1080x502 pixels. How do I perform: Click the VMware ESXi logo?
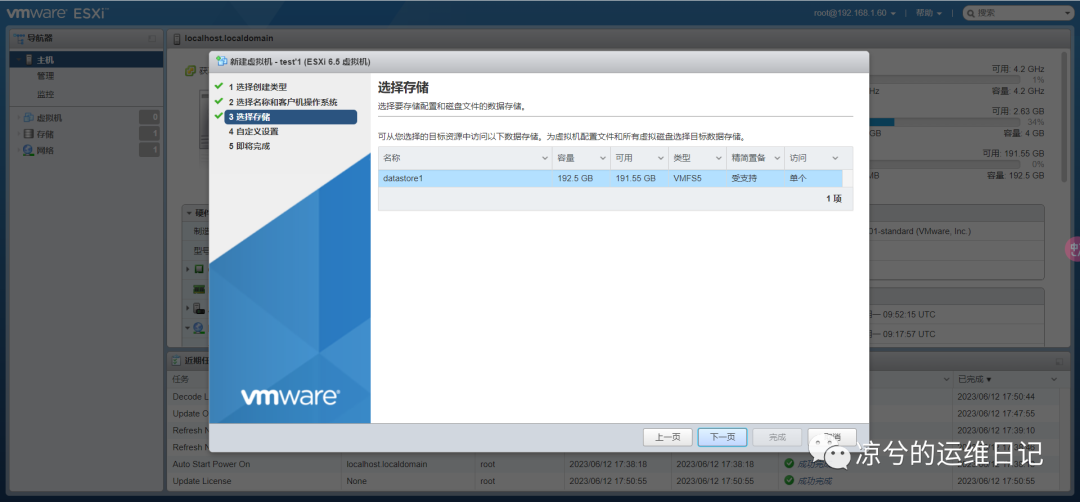pyautogui.click(x=57, y=12)
